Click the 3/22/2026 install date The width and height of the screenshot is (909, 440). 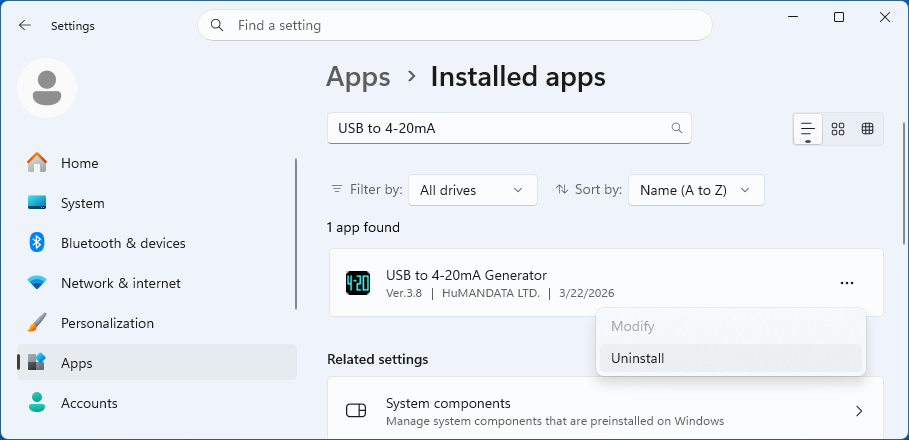pyautogui.click(x=587, y=293)
